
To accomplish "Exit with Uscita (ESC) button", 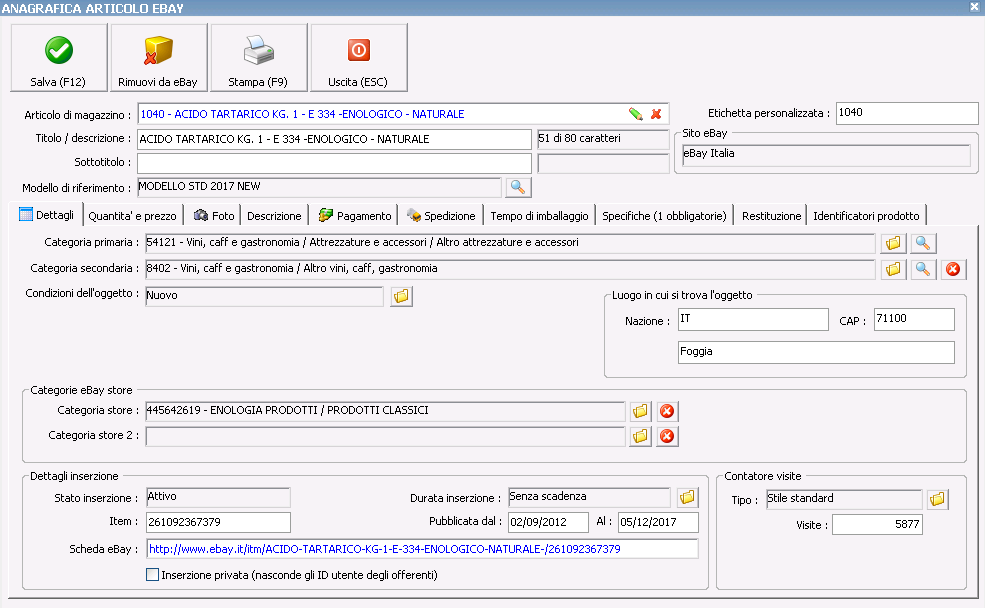I will (x=358, y=58).
